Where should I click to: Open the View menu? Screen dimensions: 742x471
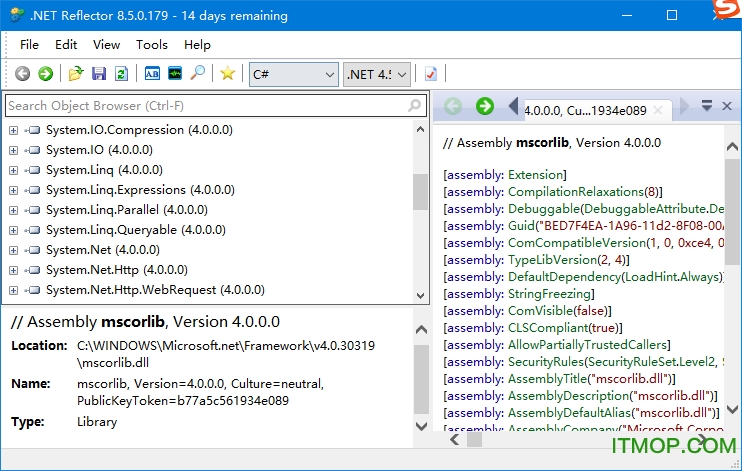point(106,44)
